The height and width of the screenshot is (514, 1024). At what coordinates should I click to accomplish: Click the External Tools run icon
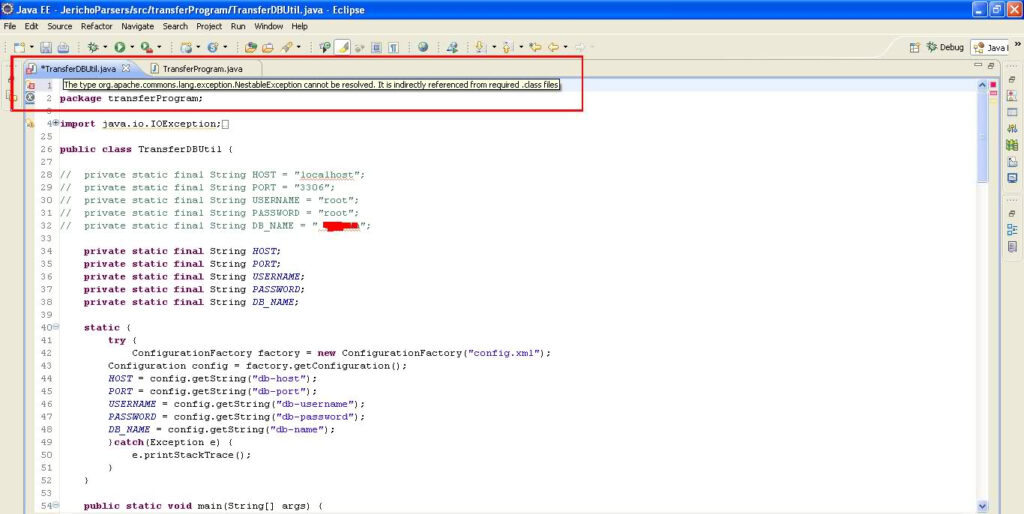tap(146, 47)
